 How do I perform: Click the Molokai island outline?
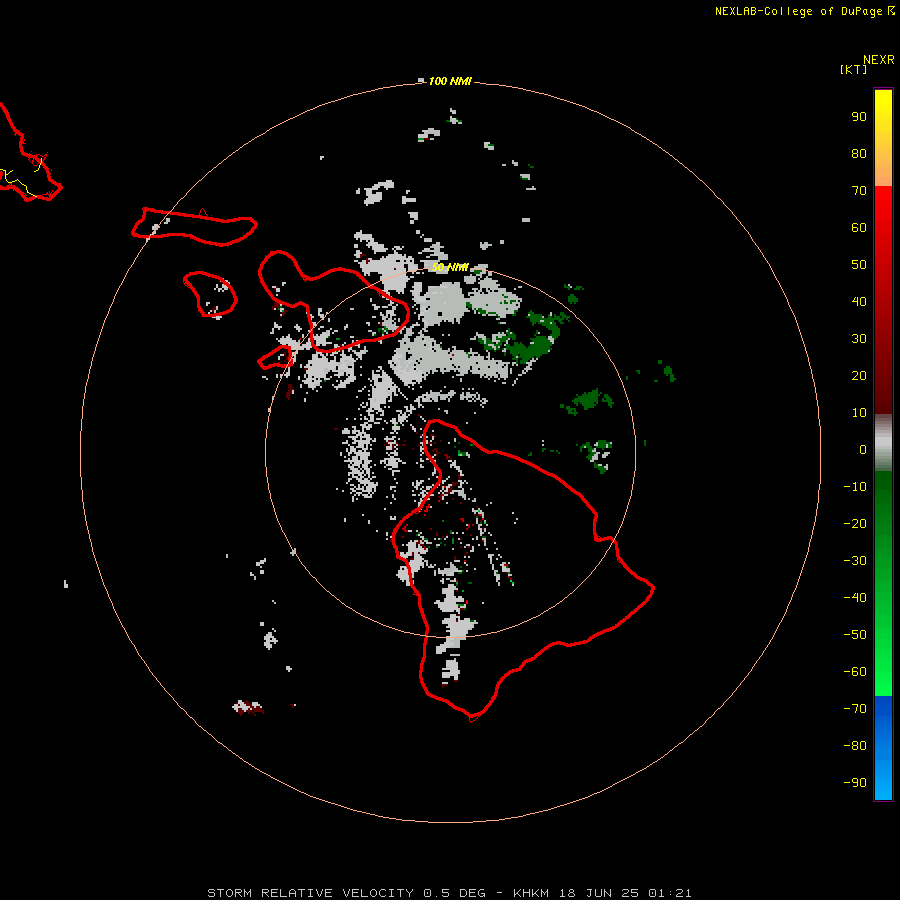(x=194, y=227)
